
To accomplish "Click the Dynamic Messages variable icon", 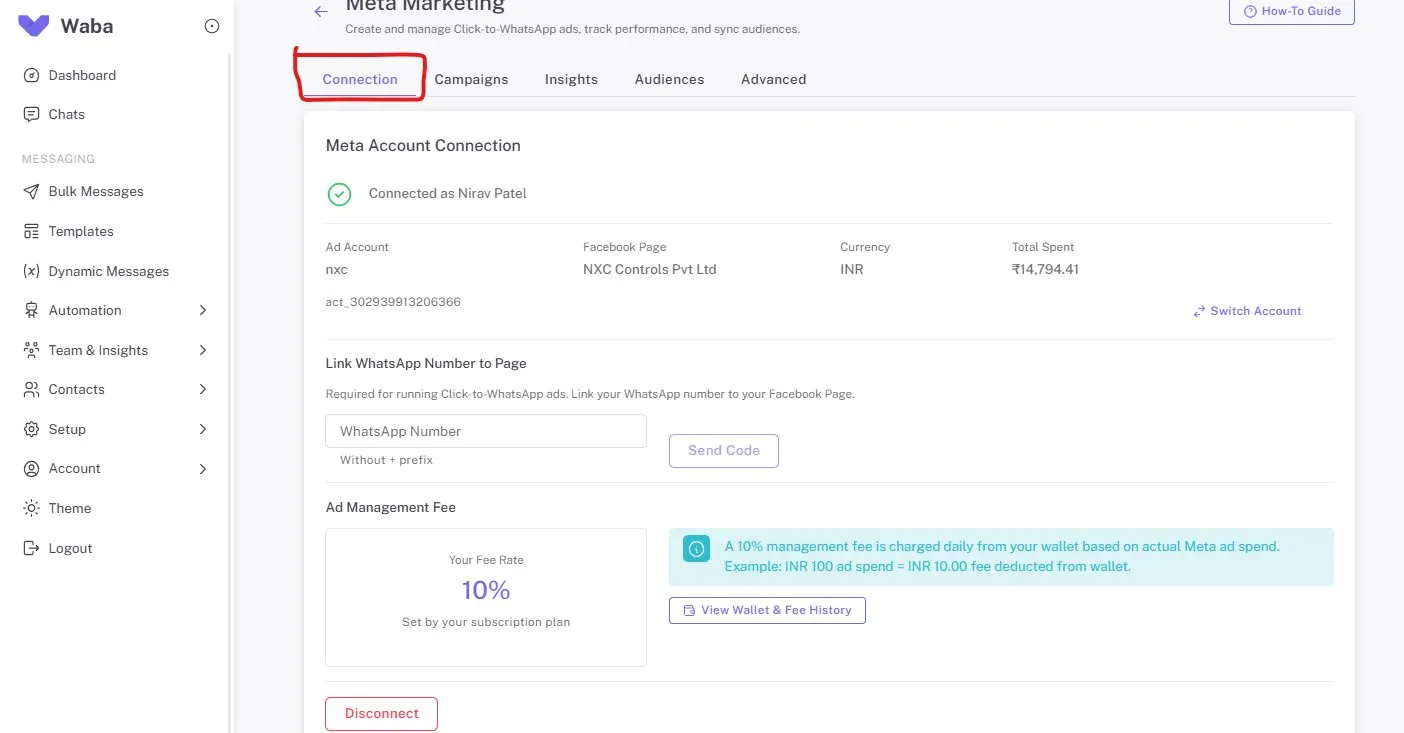I will tap(31, 271).
